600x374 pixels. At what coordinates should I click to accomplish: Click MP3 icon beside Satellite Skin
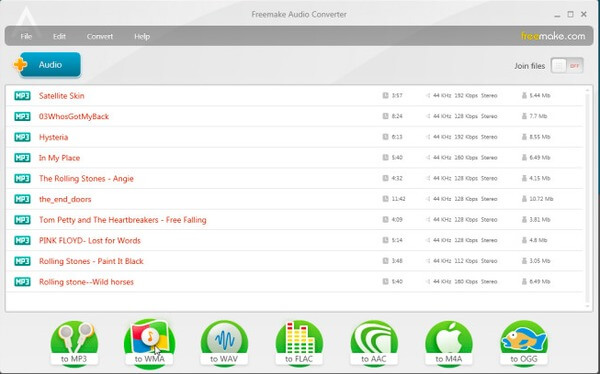[22, 96]
